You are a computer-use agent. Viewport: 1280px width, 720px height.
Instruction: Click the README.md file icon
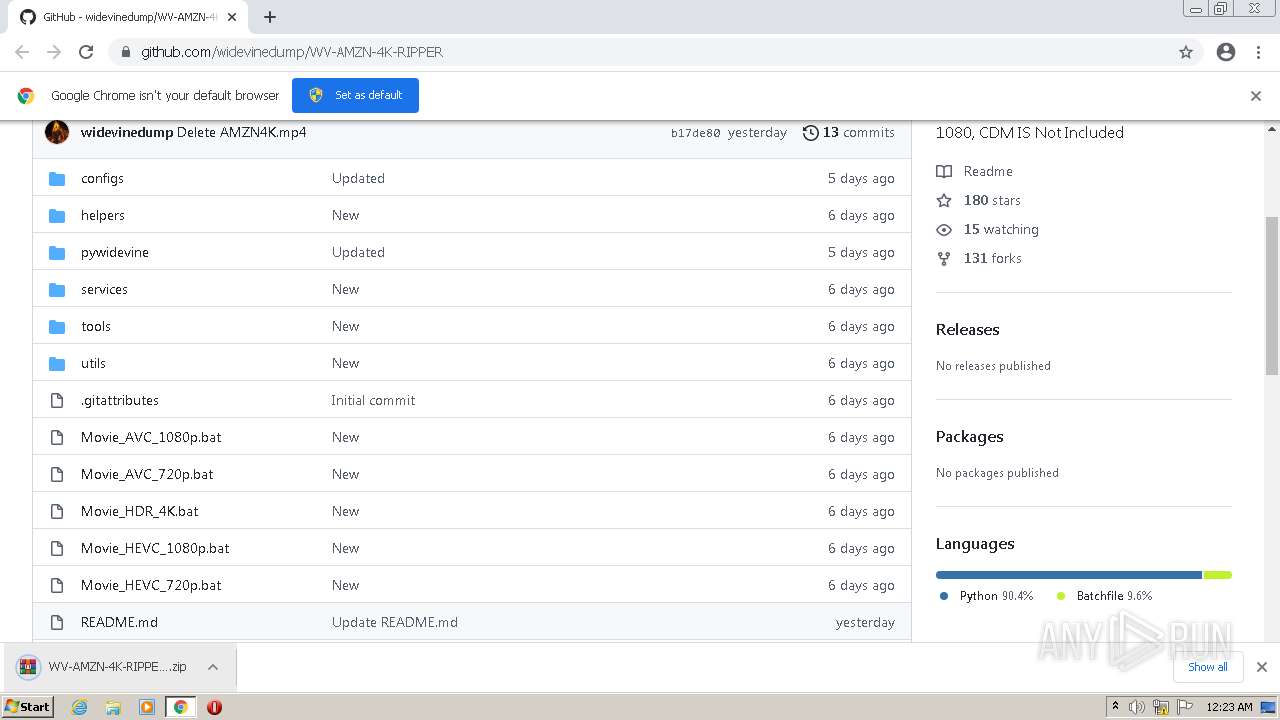[x=57, y=622]
